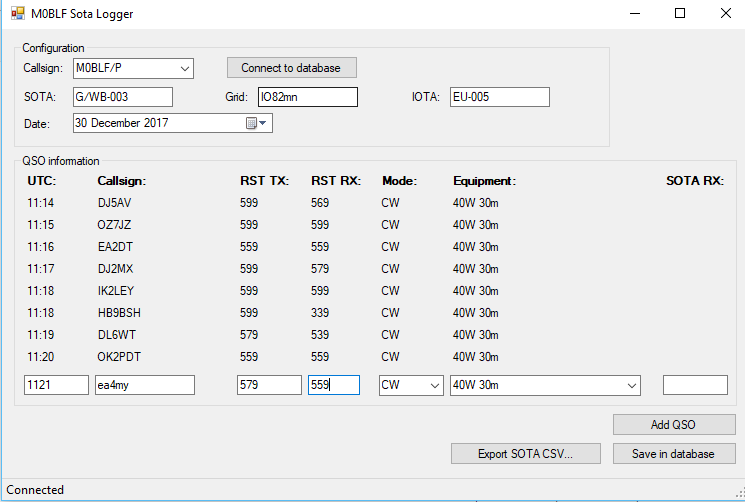Select the OK2PDT callsign entry
The image size is (745, 502).
(x=119, y=357)
